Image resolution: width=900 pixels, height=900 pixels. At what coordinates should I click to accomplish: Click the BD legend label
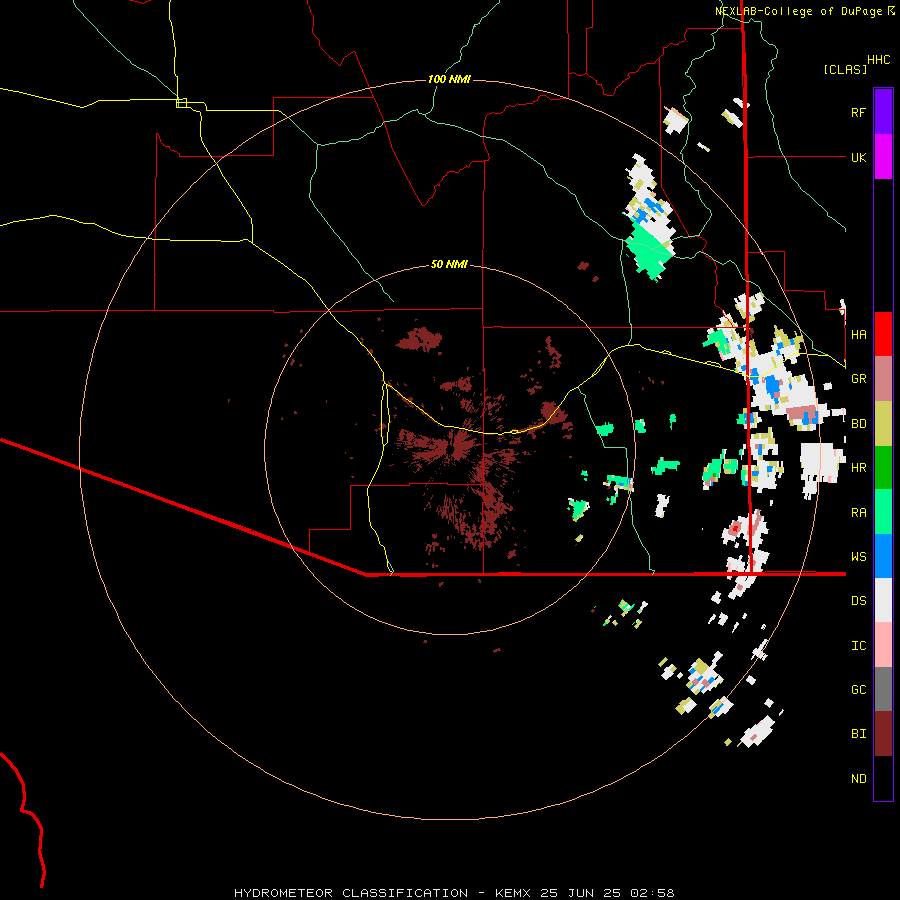pyautogui.click(x=858, y=424)
